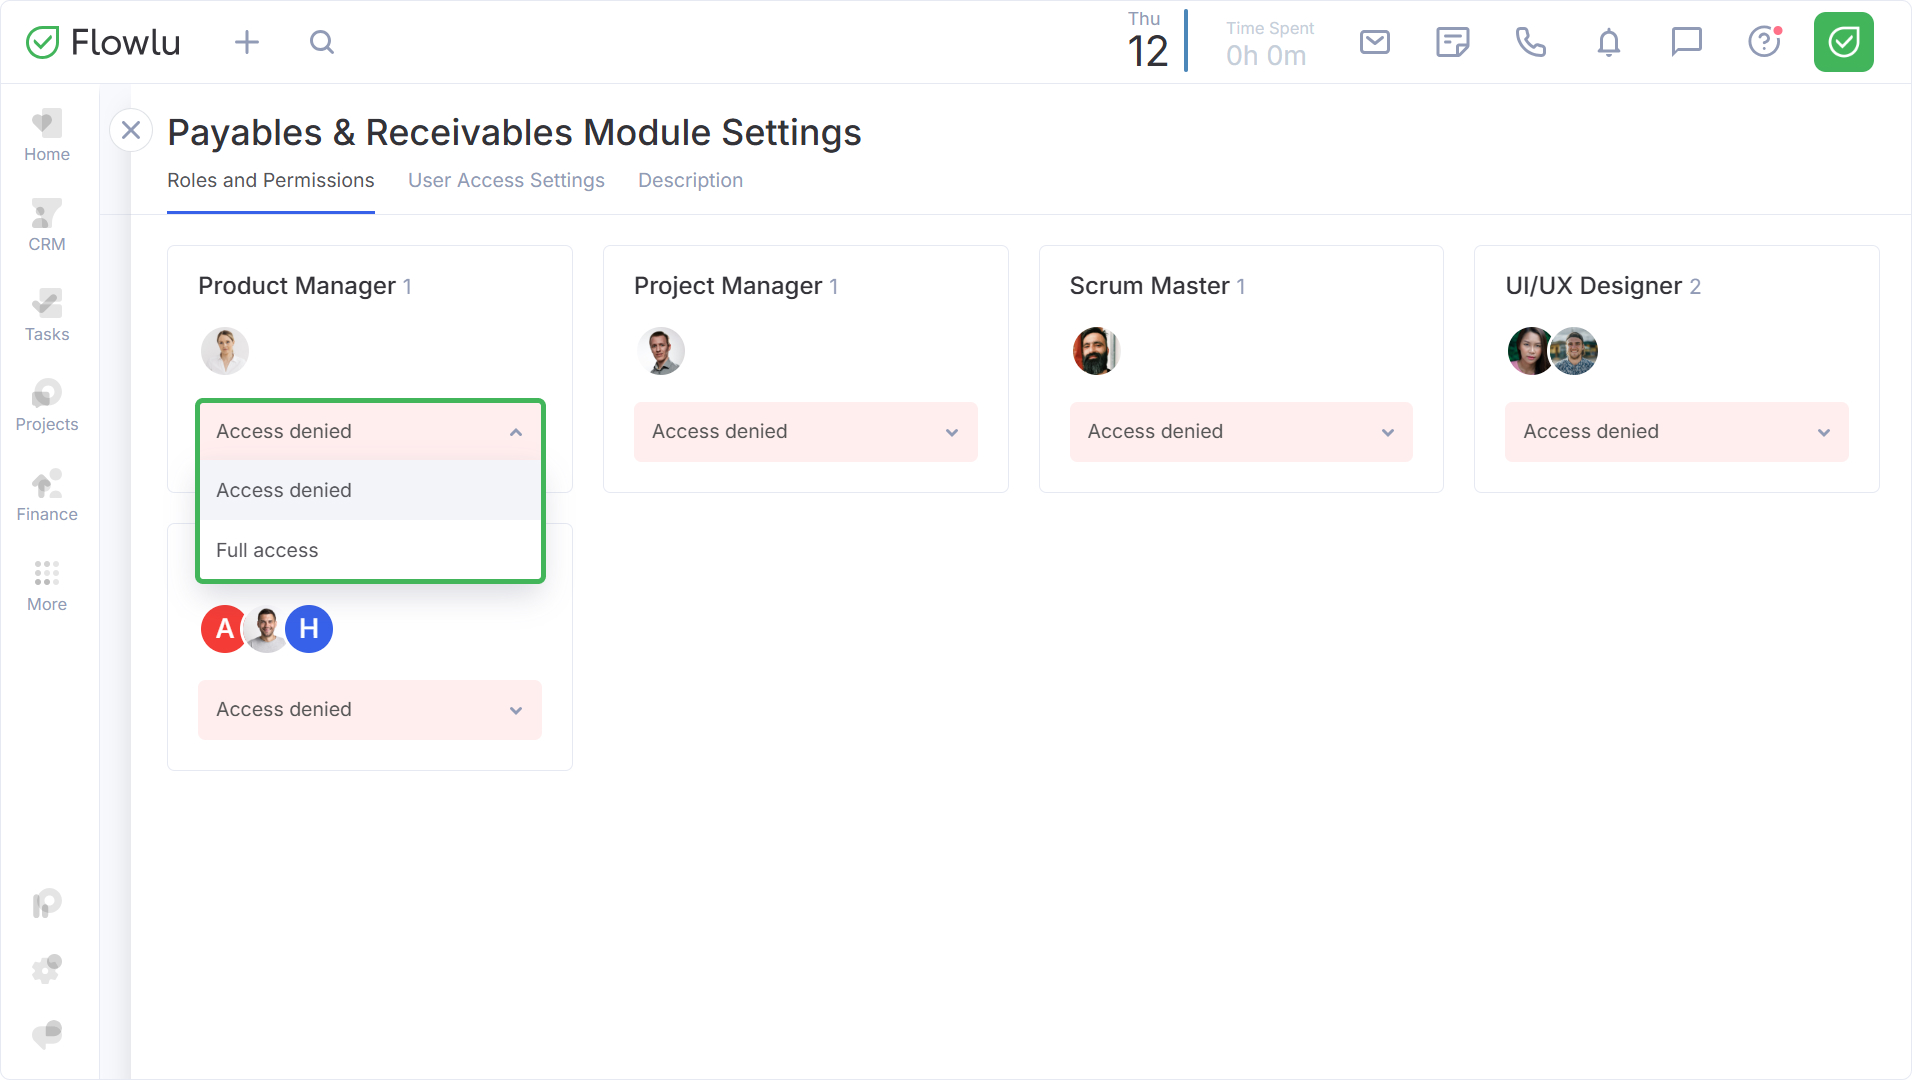Open the chat bubble icon
1912x1080 pixels.
(x=1686, y=42)
